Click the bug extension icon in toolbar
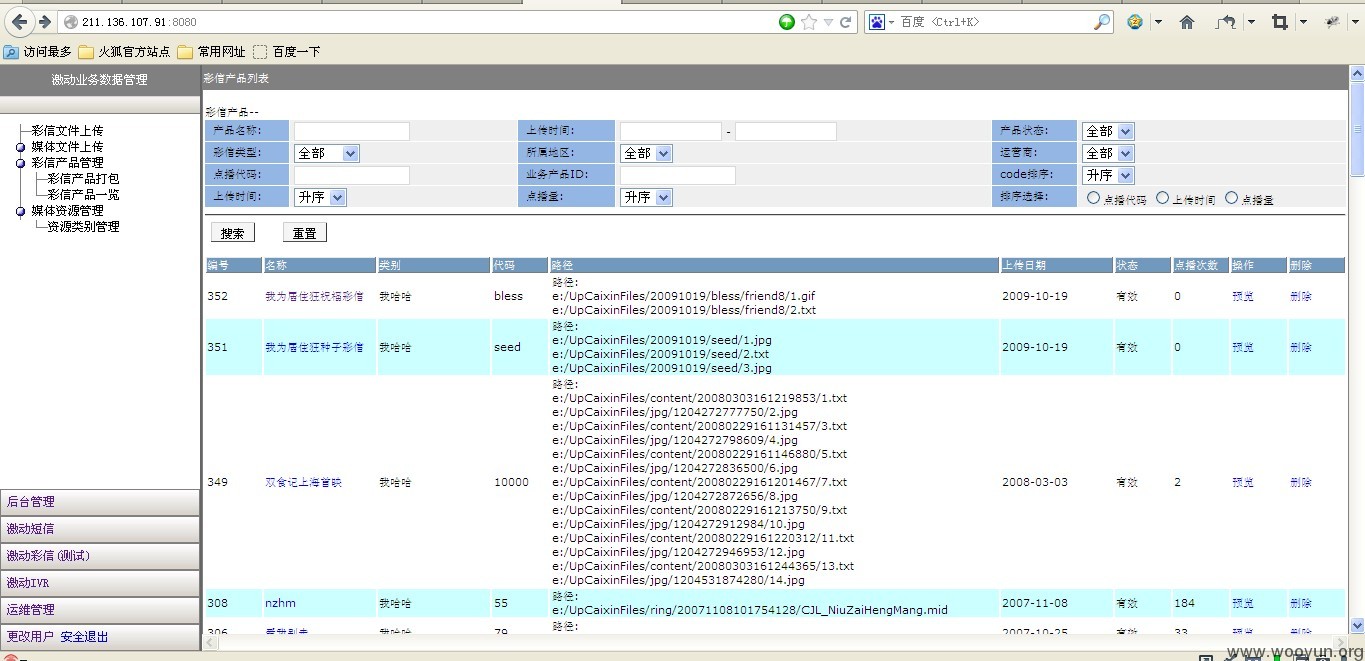Image resolution: width=1365 pixels, height=661 pixels. pyautogui.click(x=1332, y=22)
